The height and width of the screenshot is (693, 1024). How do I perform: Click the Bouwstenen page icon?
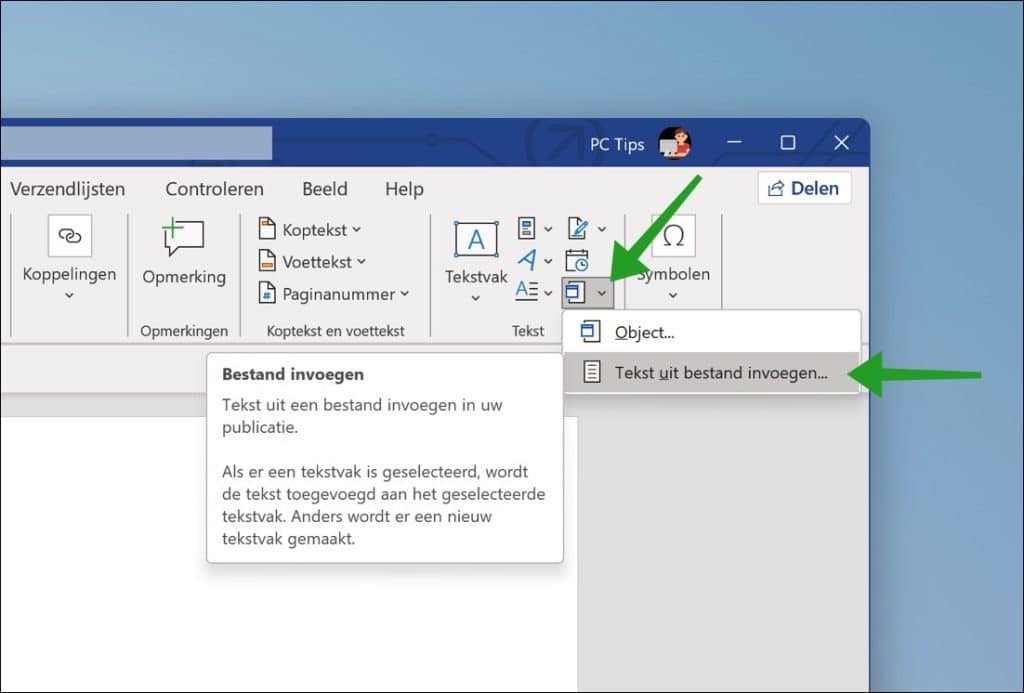click(527, 228)
